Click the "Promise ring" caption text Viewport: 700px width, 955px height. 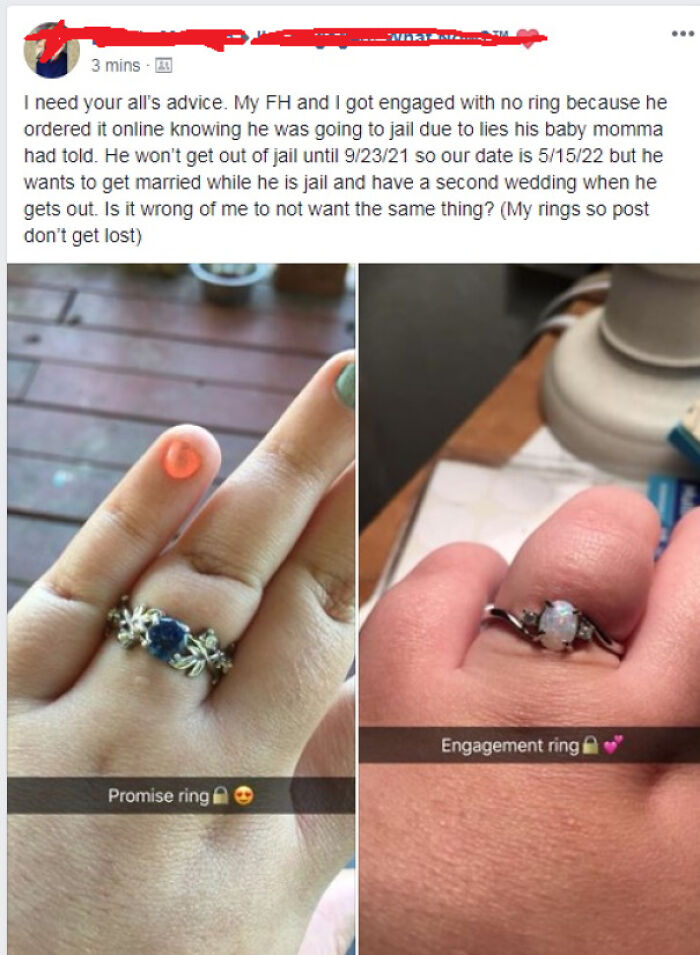pyautogui.click(x=158, y=795)
